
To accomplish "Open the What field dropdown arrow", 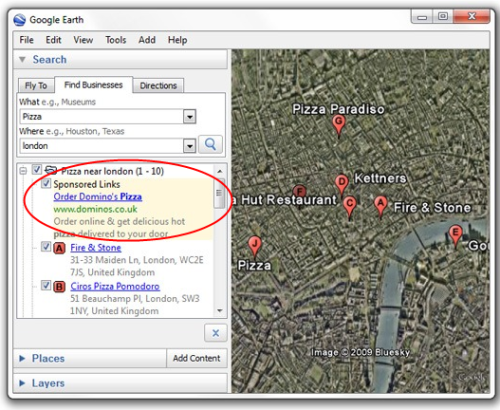I will click(190, 117).
